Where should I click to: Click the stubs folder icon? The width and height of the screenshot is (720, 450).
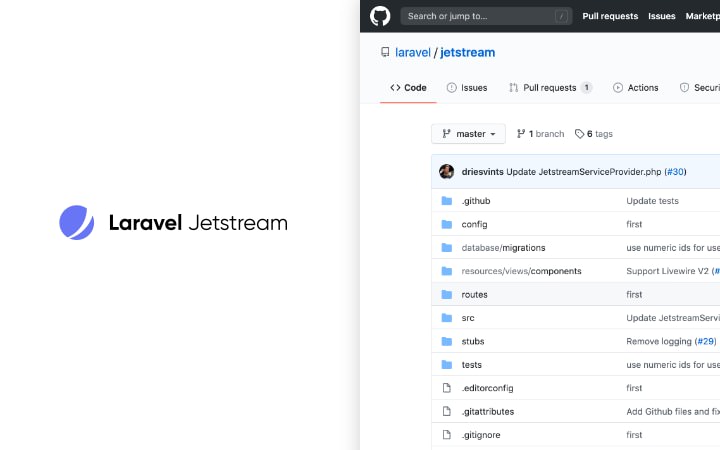point(446,341)
